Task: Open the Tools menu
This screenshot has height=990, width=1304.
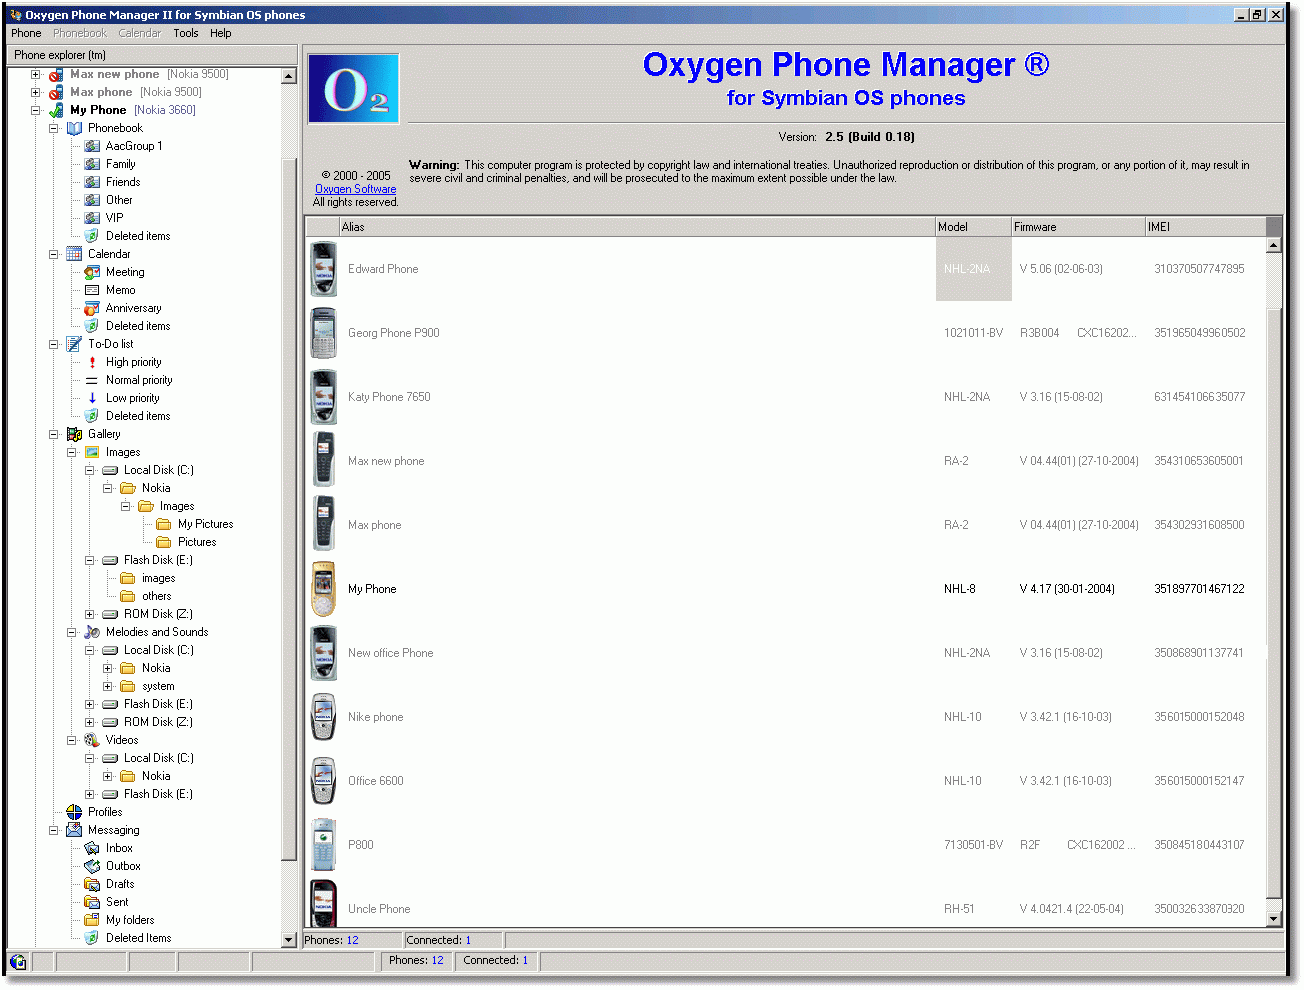Action: (186, 33)
